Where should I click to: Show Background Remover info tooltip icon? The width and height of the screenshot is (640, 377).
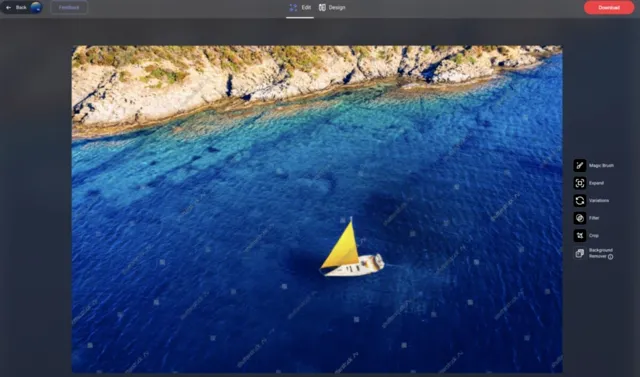pyautogui.click(x=610, y=257)
